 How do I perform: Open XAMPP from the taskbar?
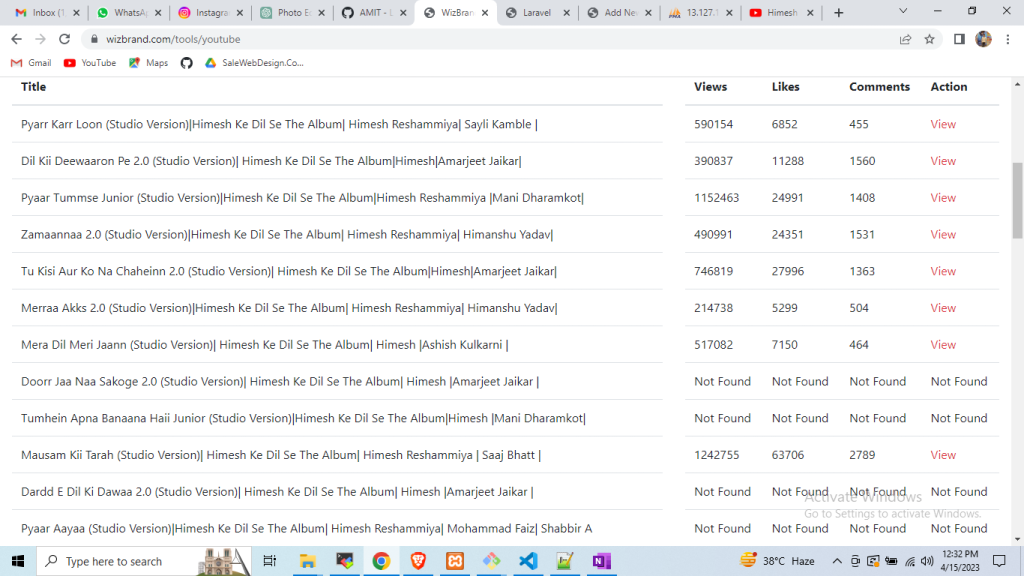pyautogui.click(x=455, y=561)
